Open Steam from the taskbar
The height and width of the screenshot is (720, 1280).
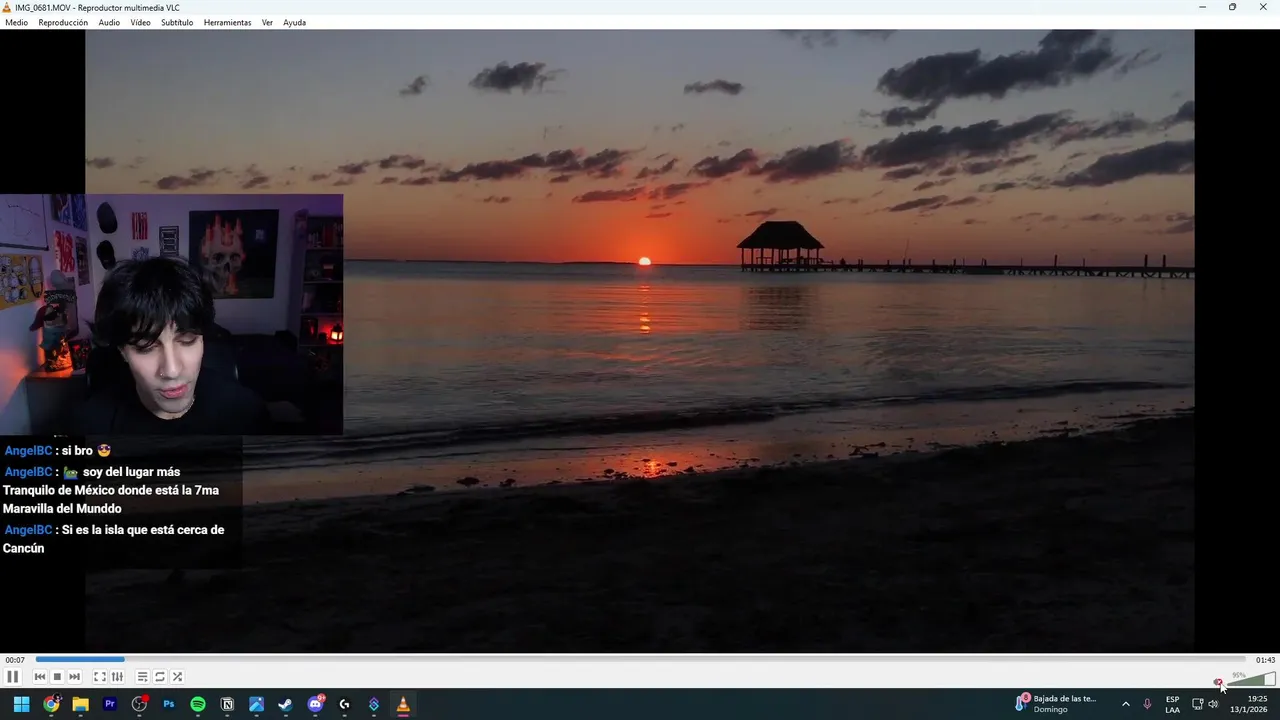click(x=286, y=704)
